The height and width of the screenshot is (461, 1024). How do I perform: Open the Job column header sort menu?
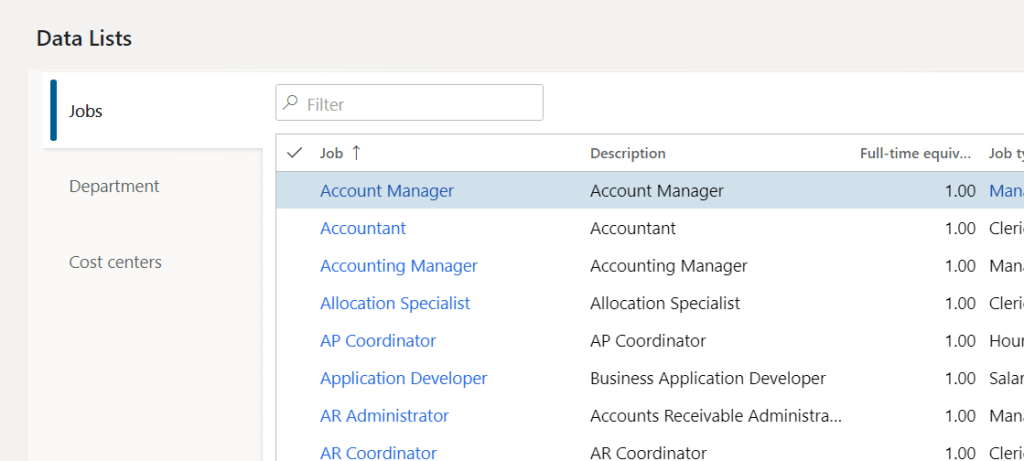[331, 153]
